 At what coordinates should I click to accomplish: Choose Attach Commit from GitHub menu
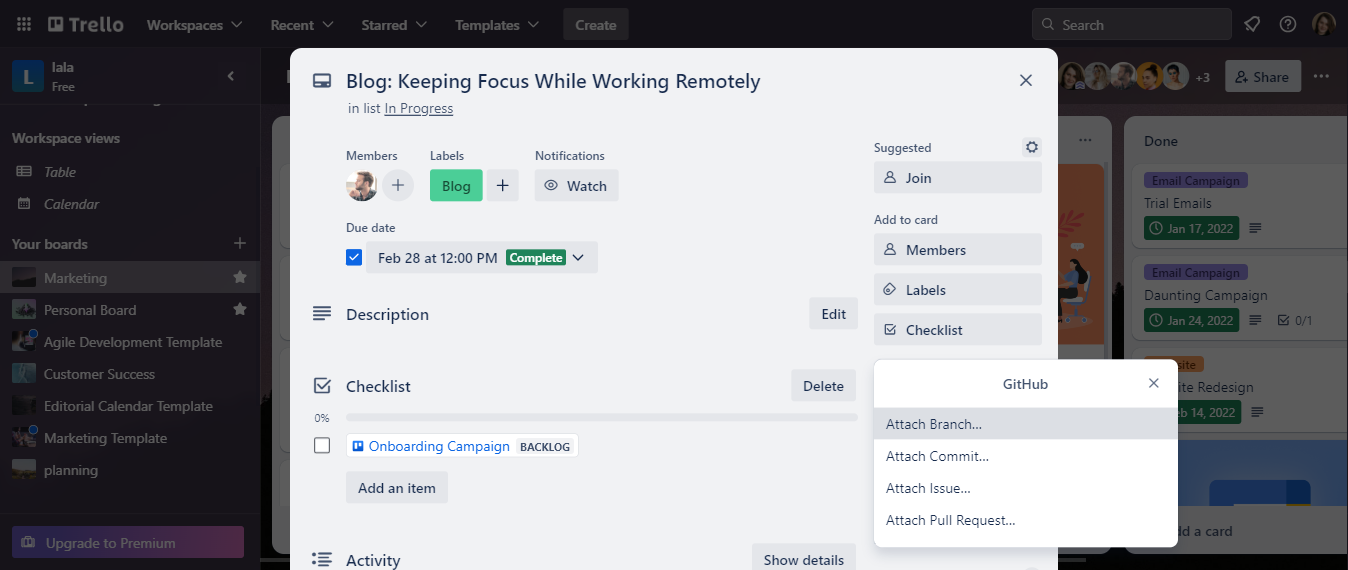(937, 456)
